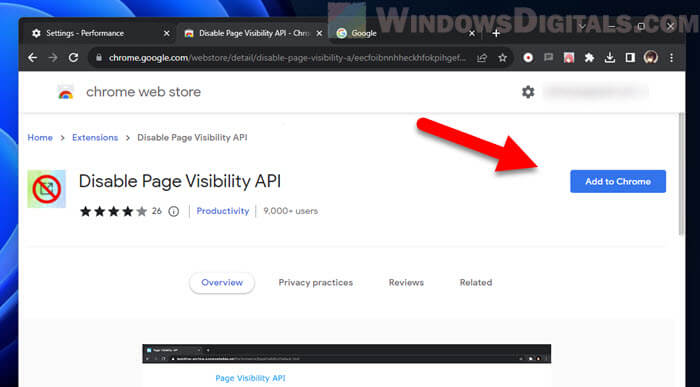Open the Chrome three-dot menu
Viewport: 700px width, 387px height.
(x=671, y=58)
